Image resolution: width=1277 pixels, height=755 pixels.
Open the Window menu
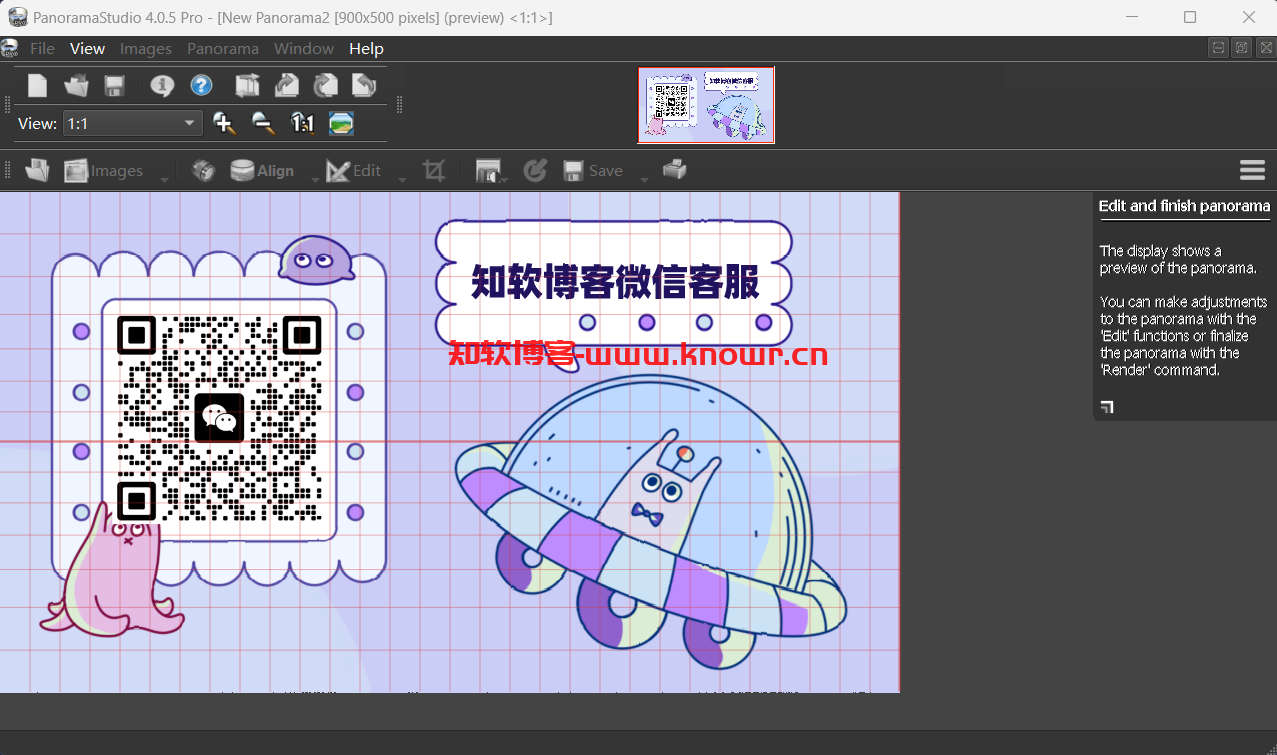304,48
